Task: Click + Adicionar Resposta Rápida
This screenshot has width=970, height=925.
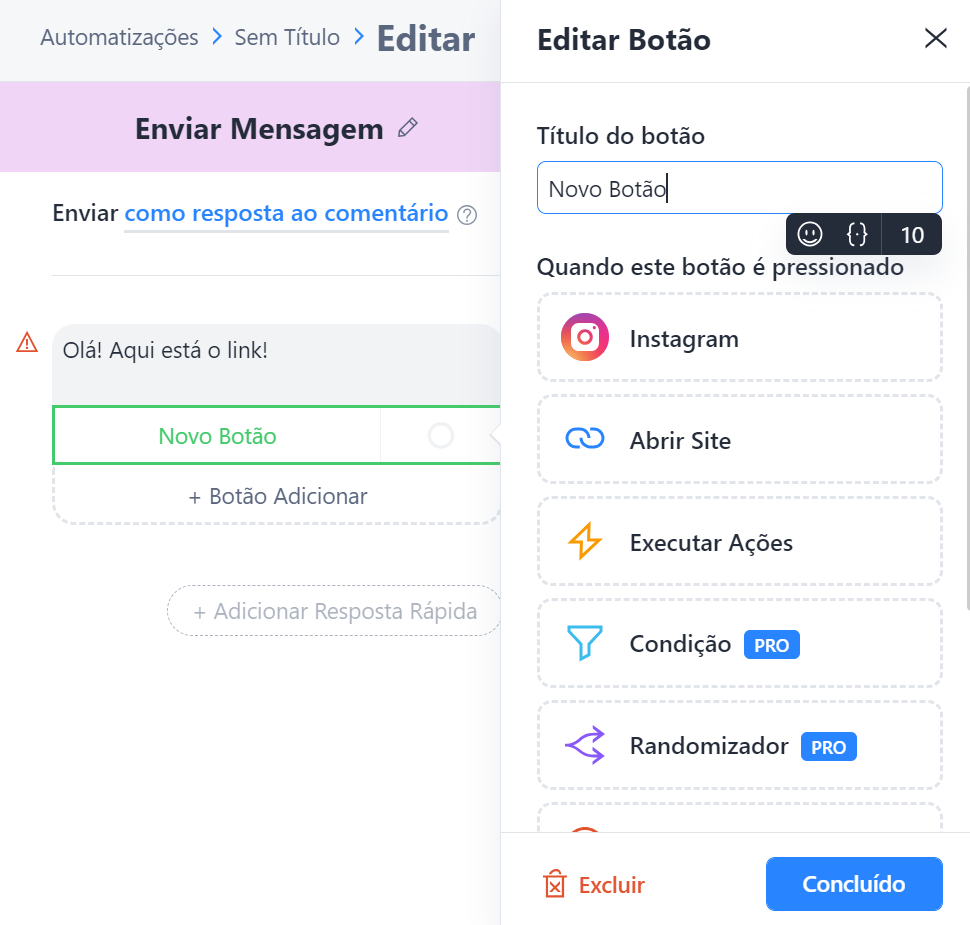Action: [x=335, y=611]
